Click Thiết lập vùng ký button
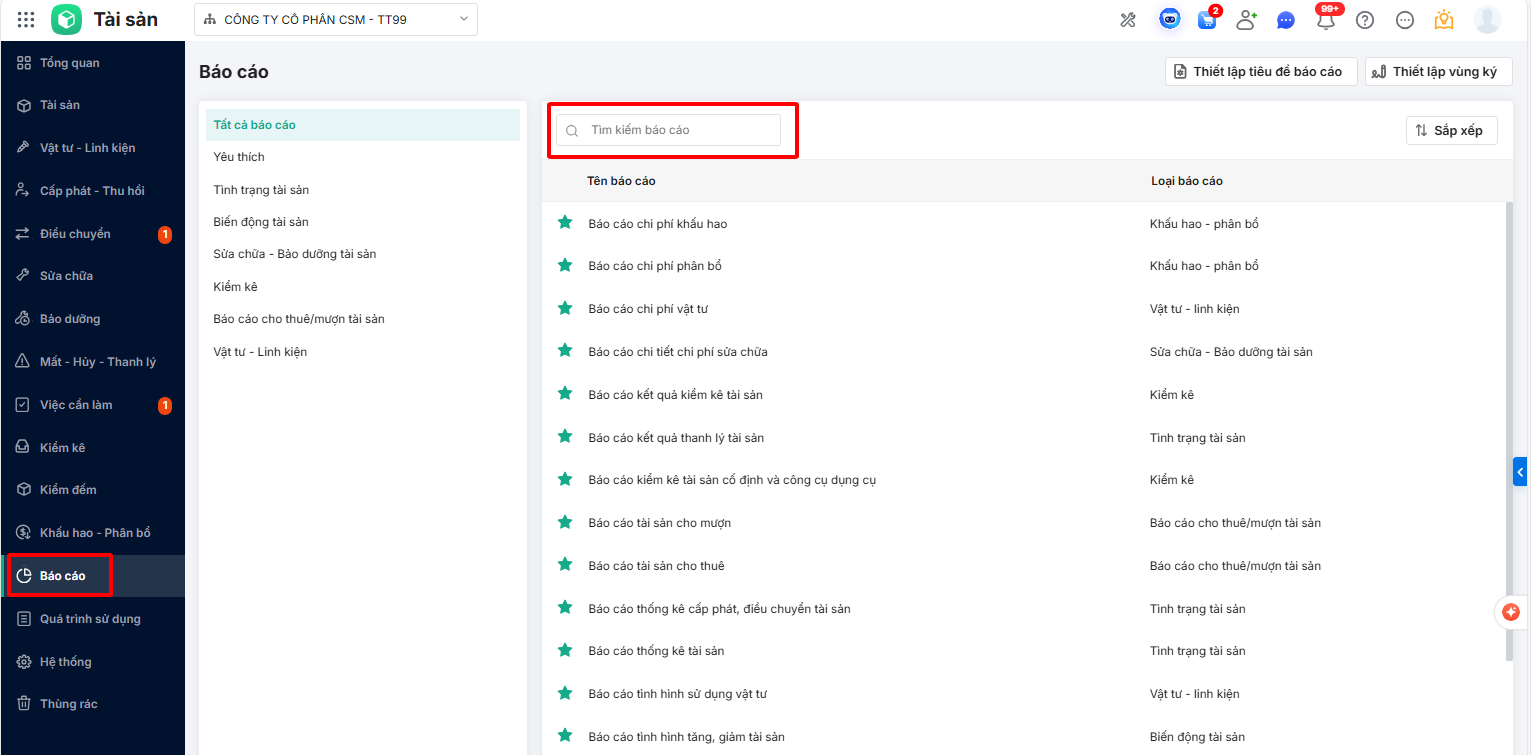This screenshot has width=1531, height=755. 1438,72
